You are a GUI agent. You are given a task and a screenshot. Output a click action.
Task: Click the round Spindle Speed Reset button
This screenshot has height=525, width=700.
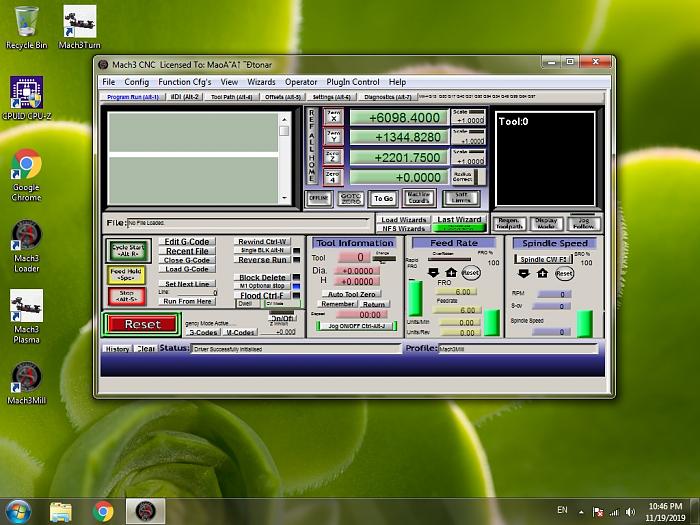(x=564, y=273)
